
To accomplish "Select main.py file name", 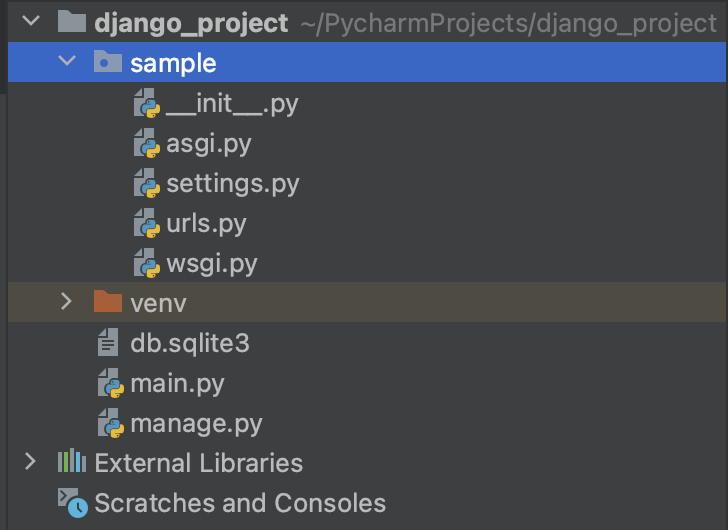I will [177, 384].
